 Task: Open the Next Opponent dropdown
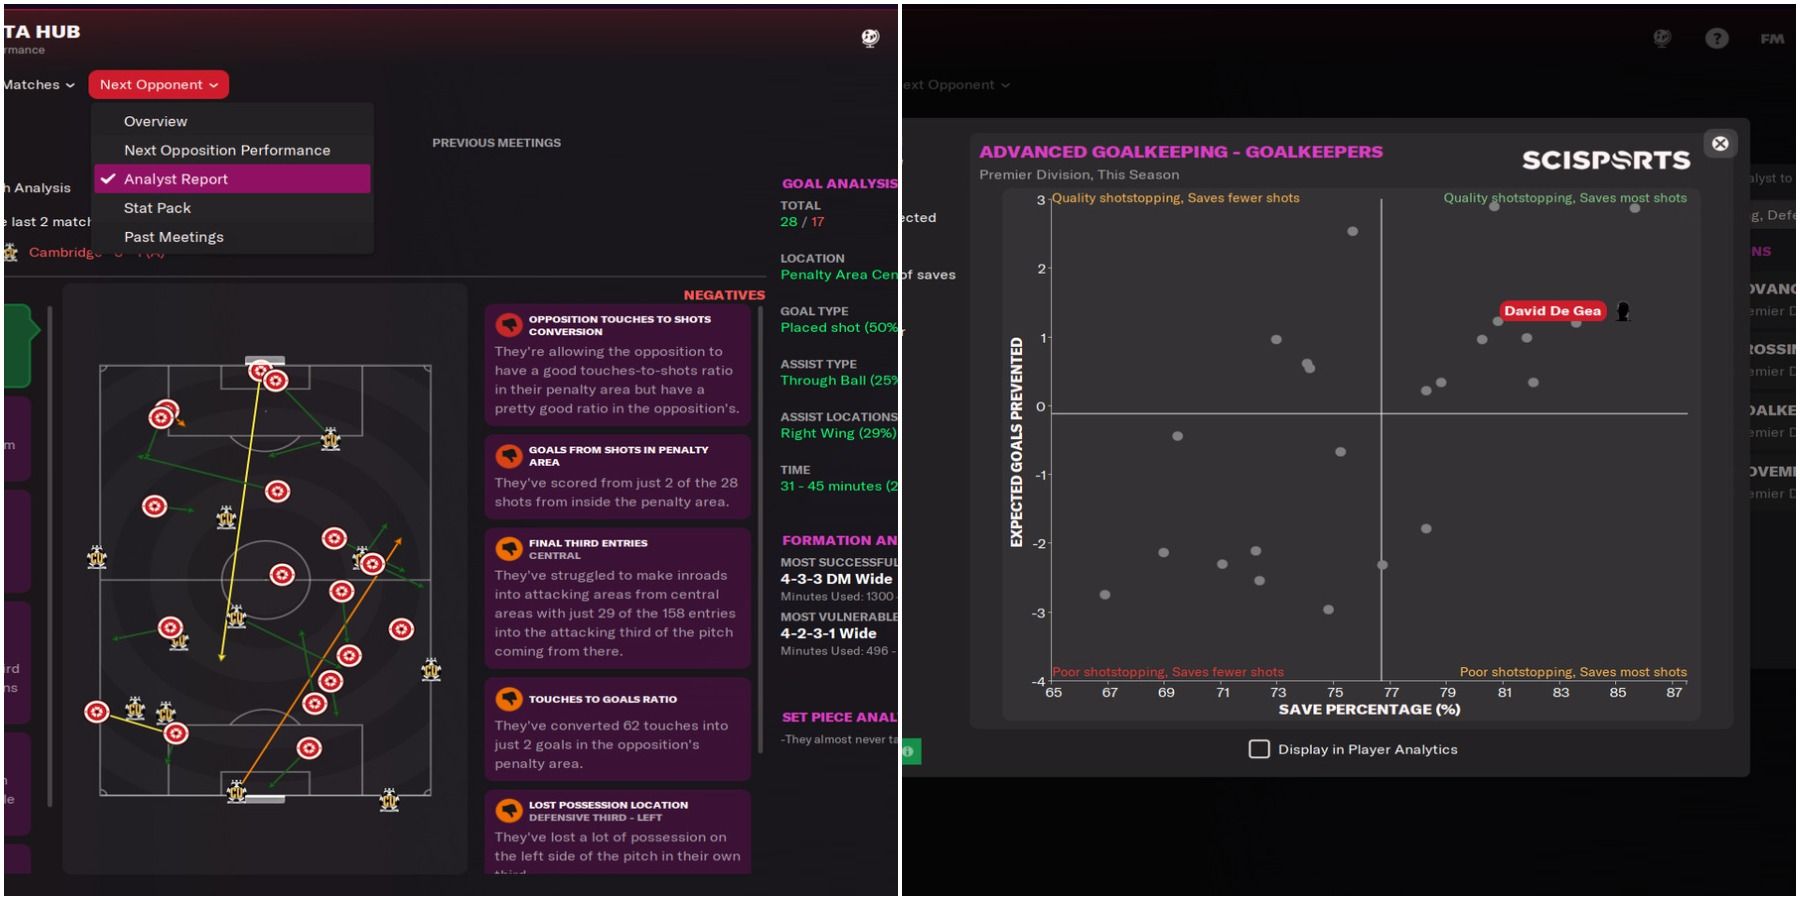[x=158, y=85]
